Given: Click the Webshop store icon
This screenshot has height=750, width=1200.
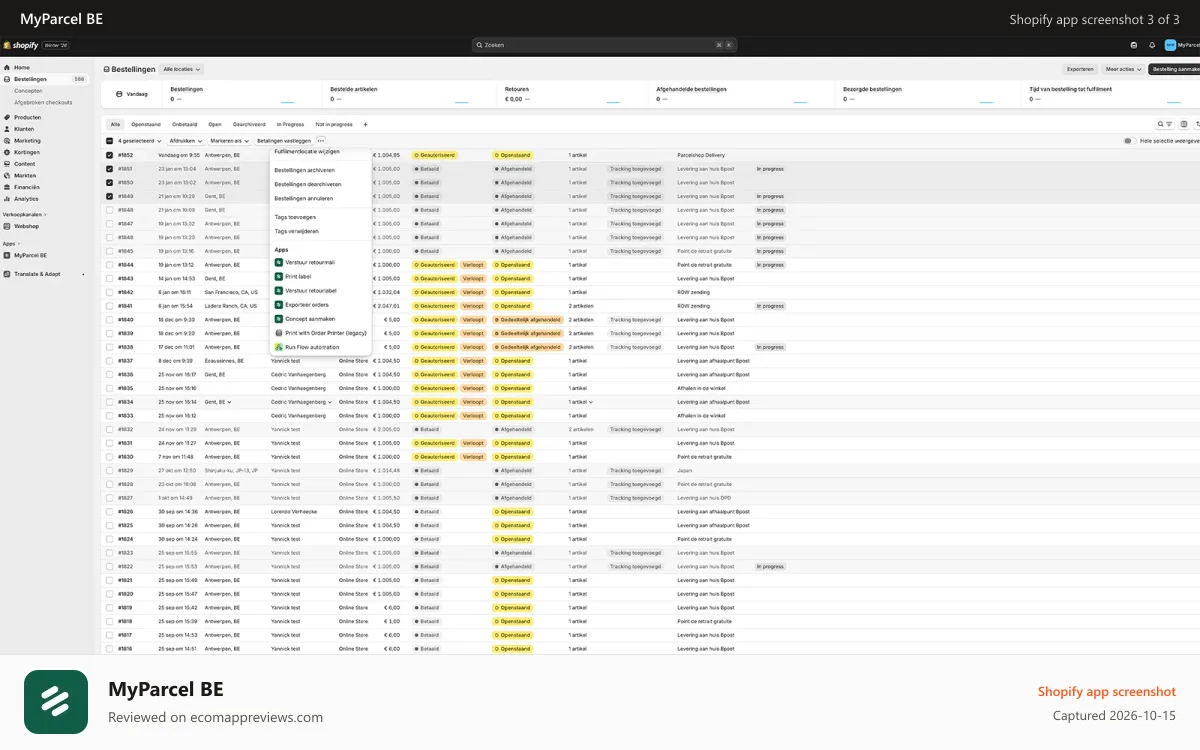Looking at the screenshot, I should [7, 226].
